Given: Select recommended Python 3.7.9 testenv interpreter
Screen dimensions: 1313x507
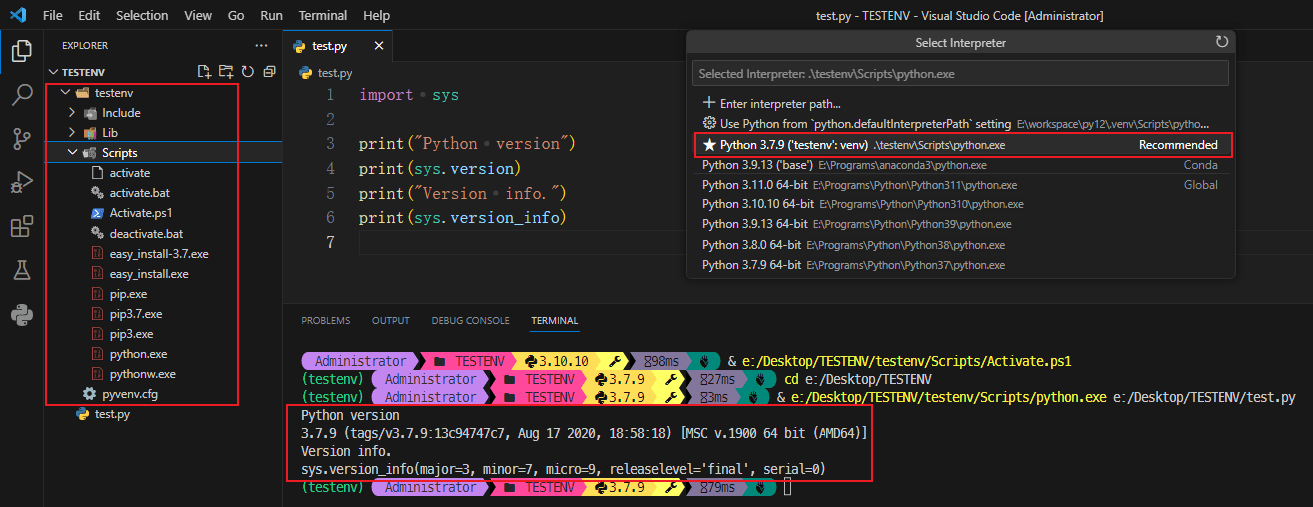Looking at the screenshot, I should (x=961, y=145).
